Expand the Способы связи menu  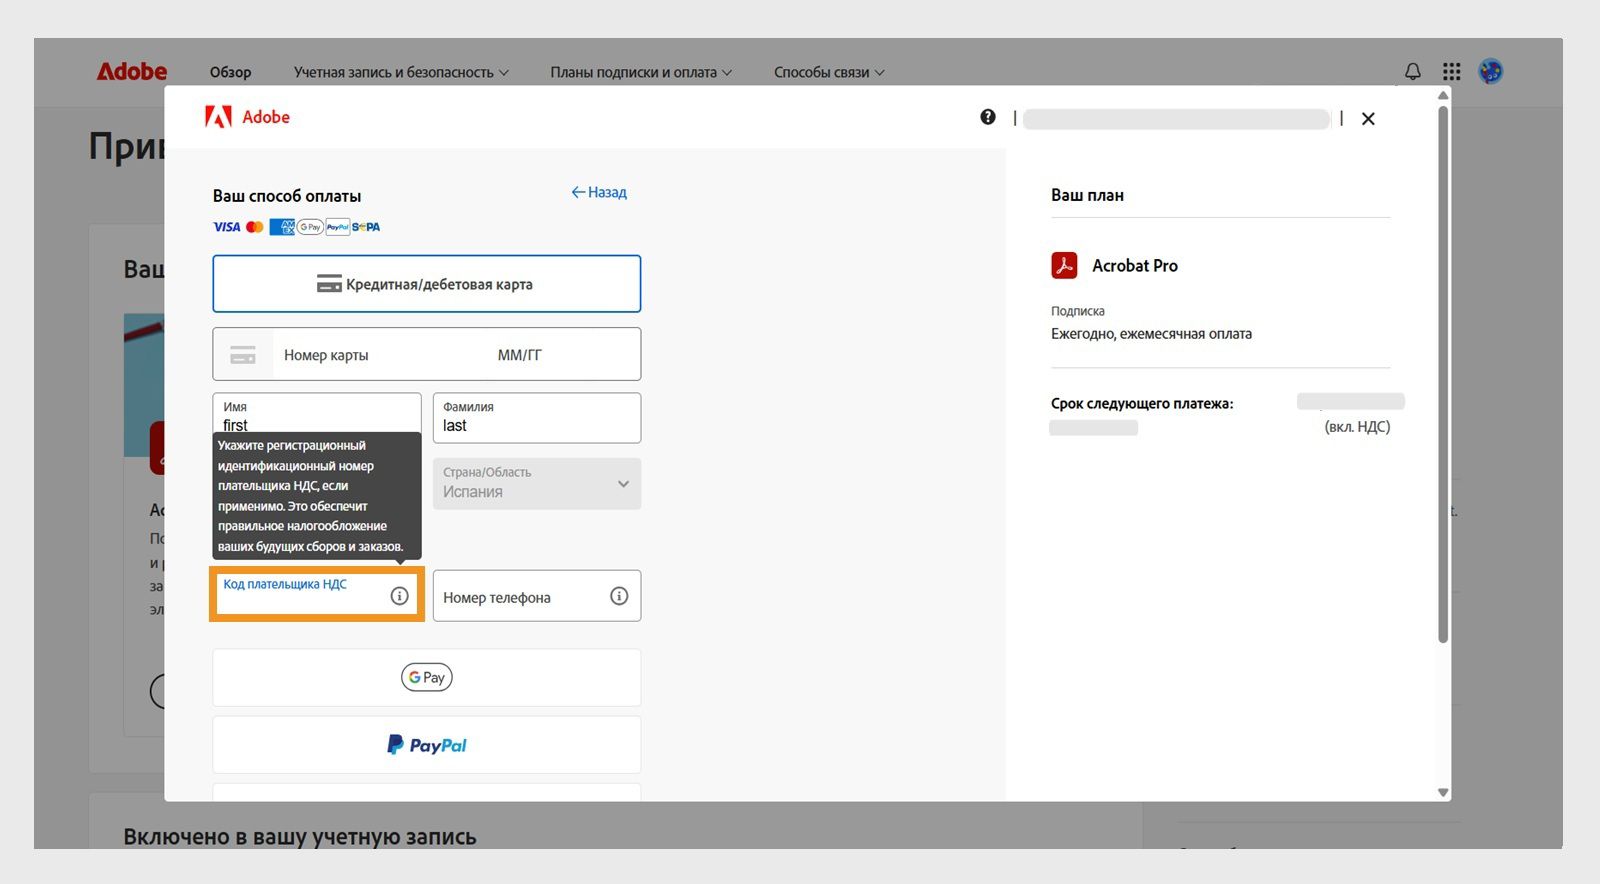point(829,72)
